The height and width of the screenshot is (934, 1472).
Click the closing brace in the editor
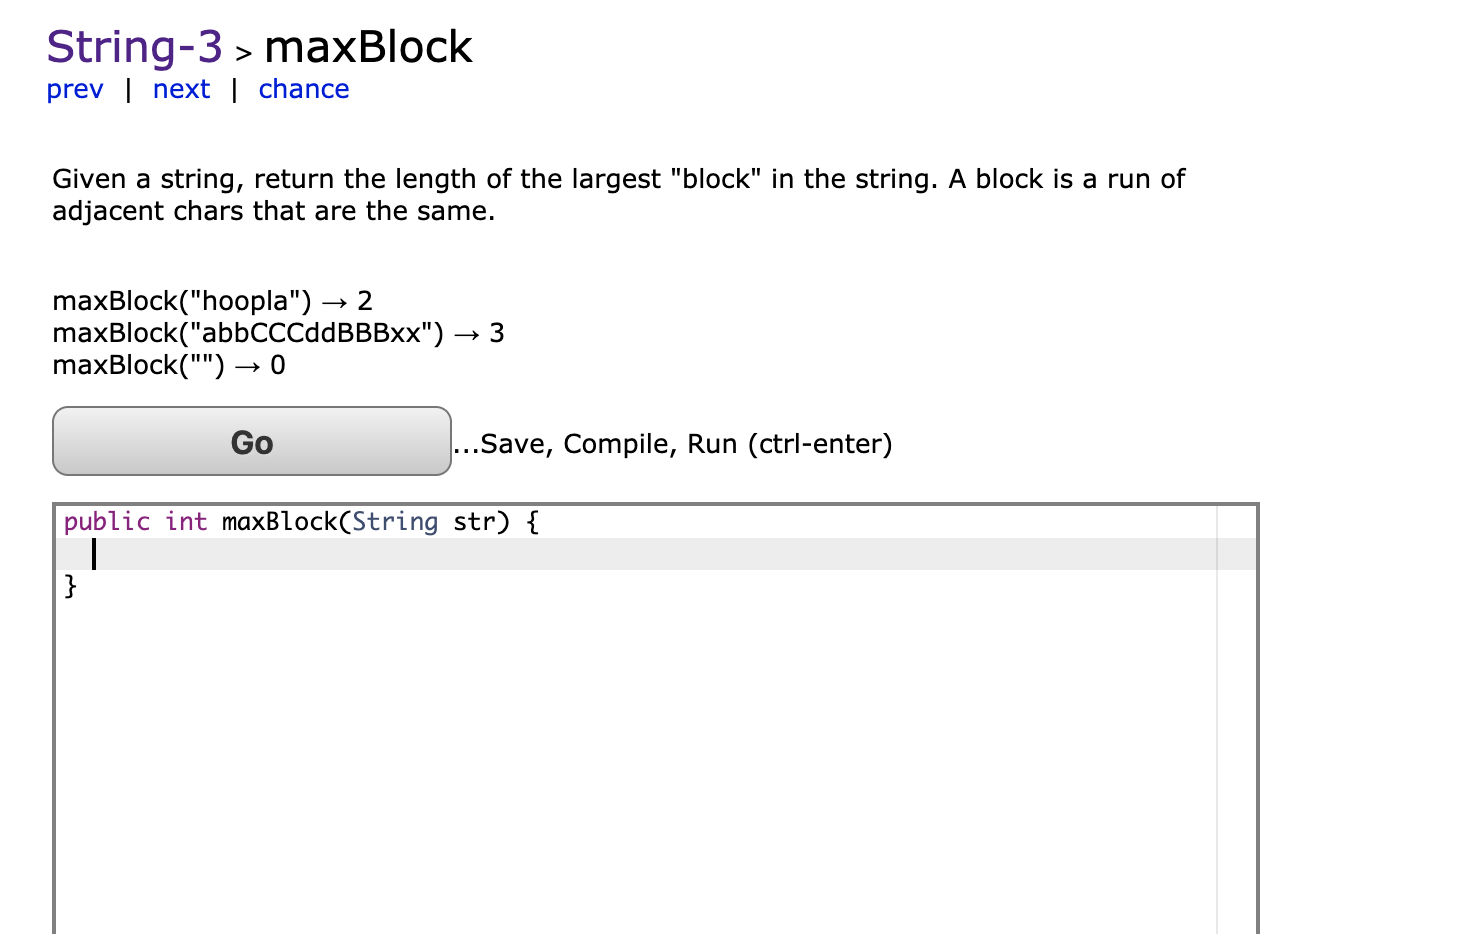[x=69, y=587]
